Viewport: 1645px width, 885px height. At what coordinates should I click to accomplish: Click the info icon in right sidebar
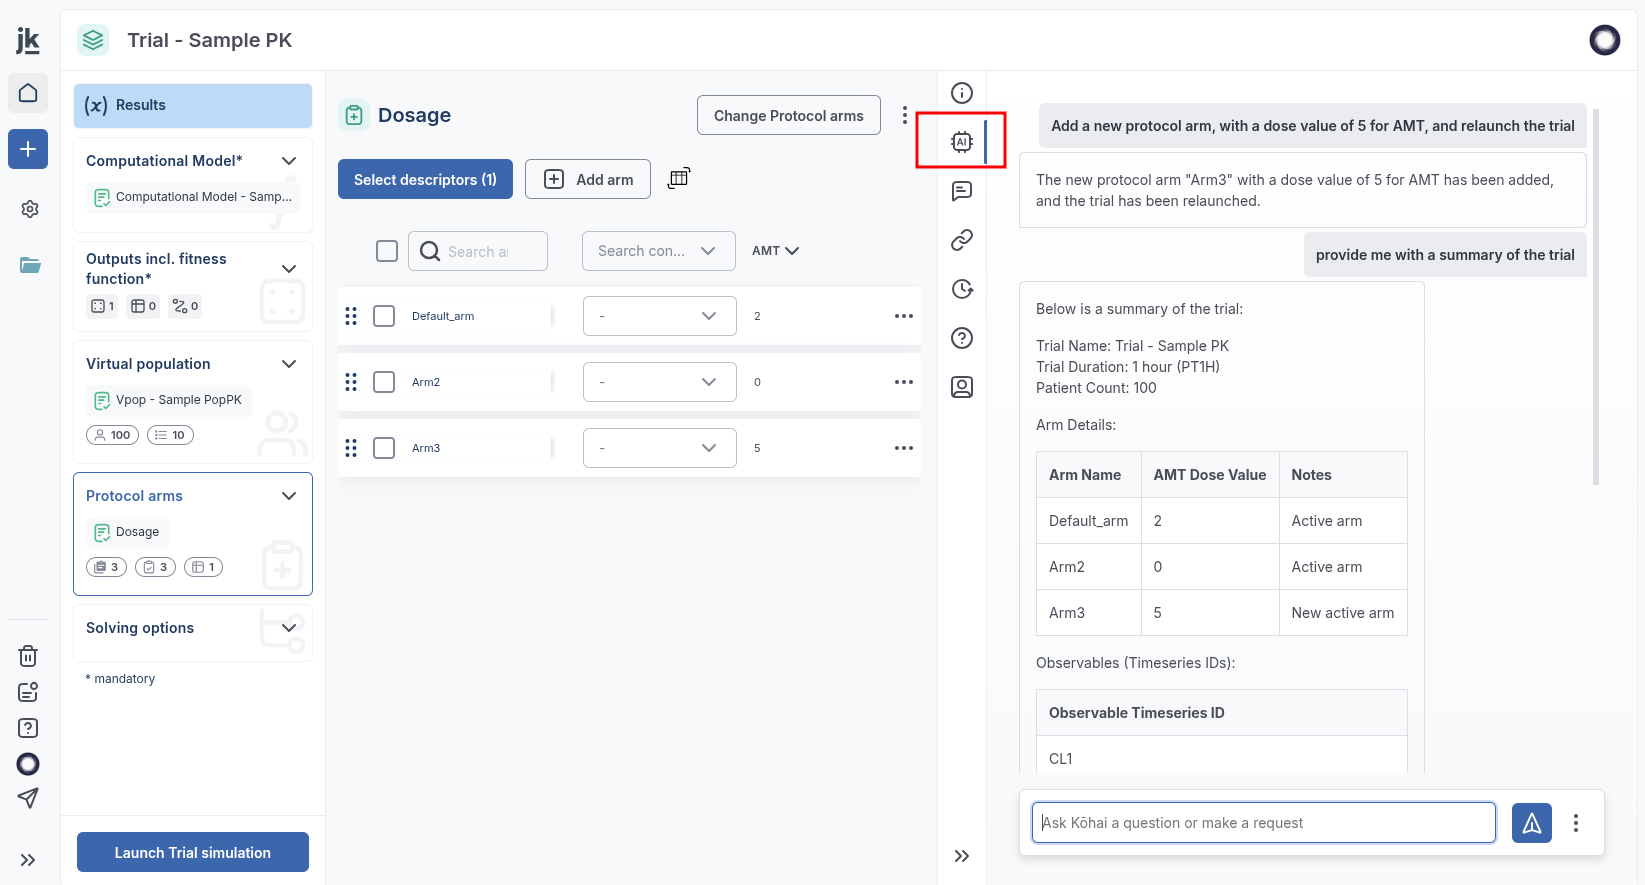961,93
